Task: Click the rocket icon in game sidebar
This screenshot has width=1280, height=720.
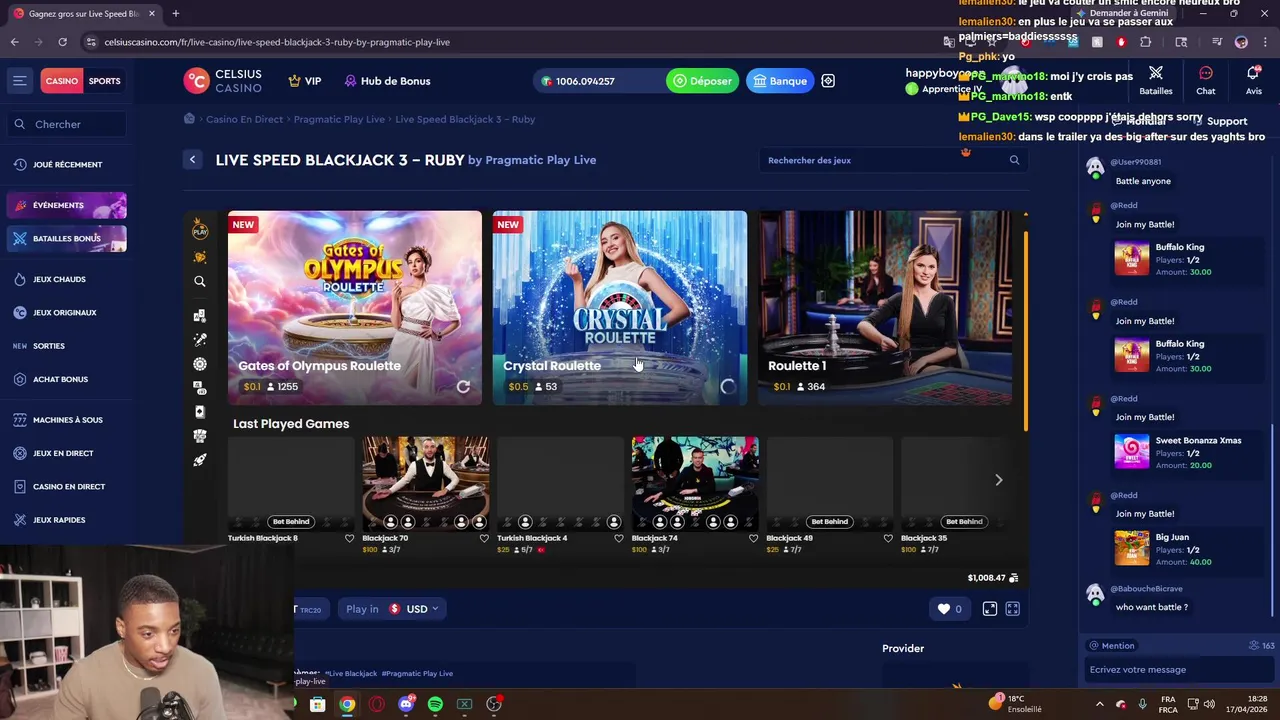Action: tap(200, 460)
